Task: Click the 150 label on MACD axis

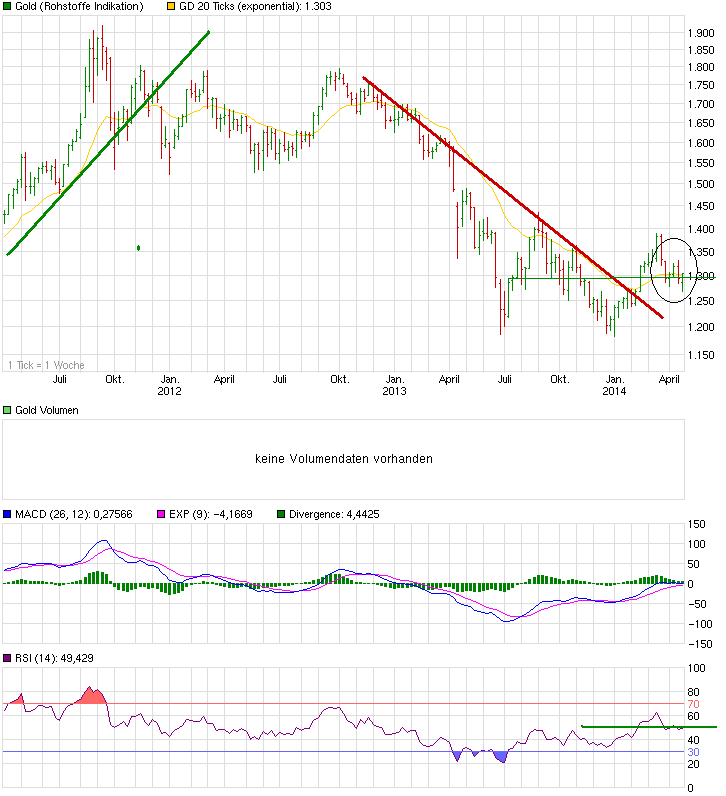Action: click(x=697, y=524)
